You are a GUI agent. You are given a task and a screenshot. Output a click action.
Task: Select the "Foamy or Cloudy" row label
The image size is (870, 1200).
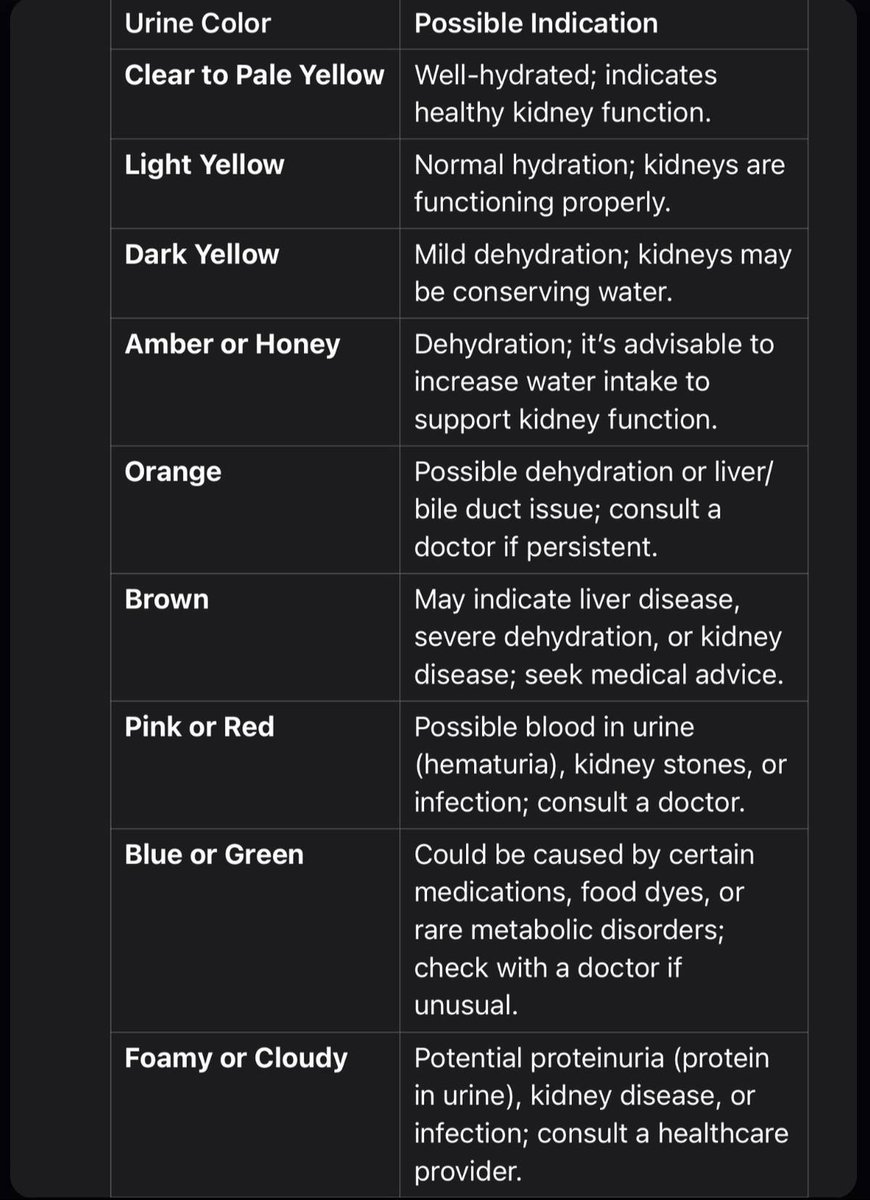click(236, 1058)
